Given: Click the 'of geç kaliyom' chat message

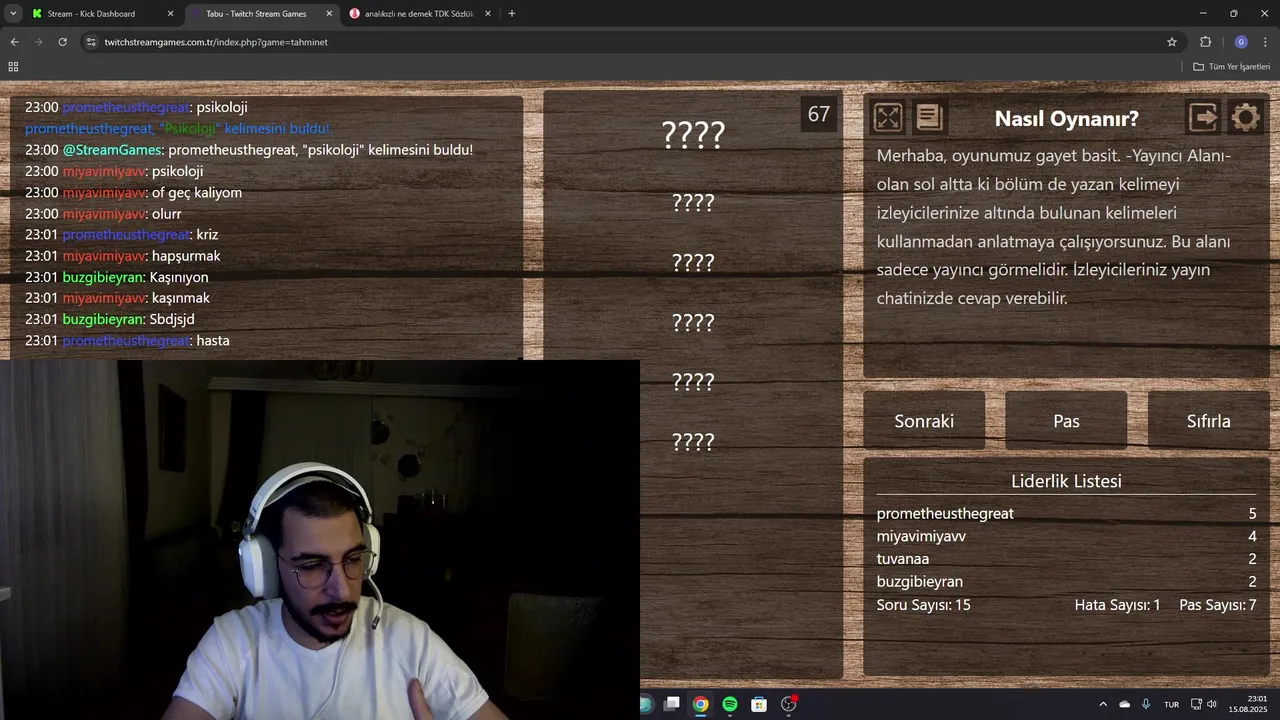Looking at the screenshot, I should [x=197, y=192].
